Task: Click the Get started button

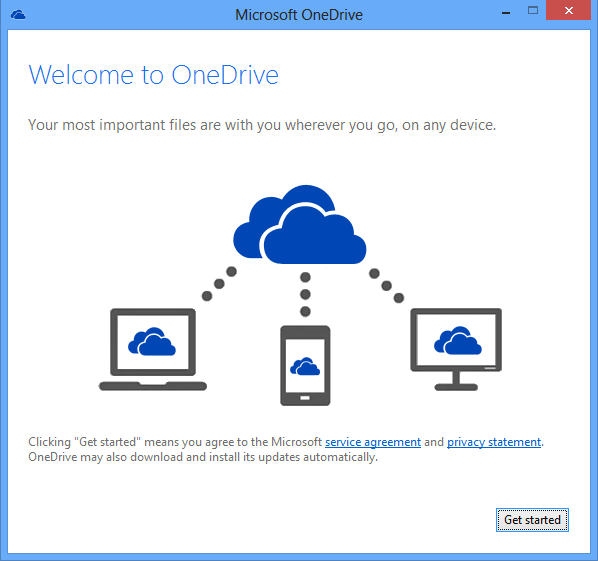Action: click(x=532, y=520)
